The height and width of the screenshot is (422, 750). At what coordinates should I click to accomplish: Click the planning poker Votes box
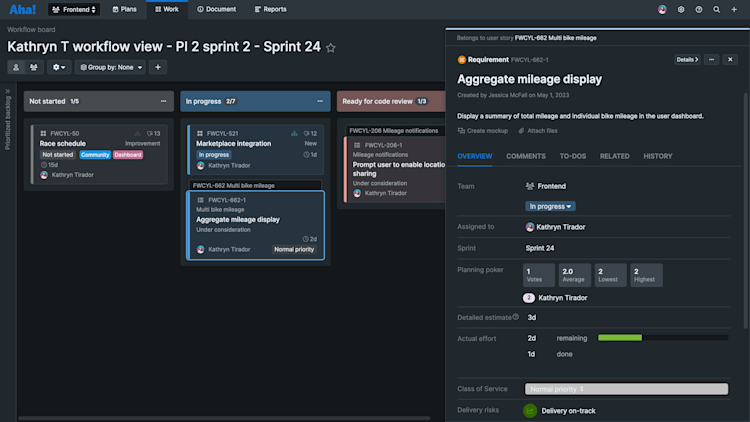[539, 275]
